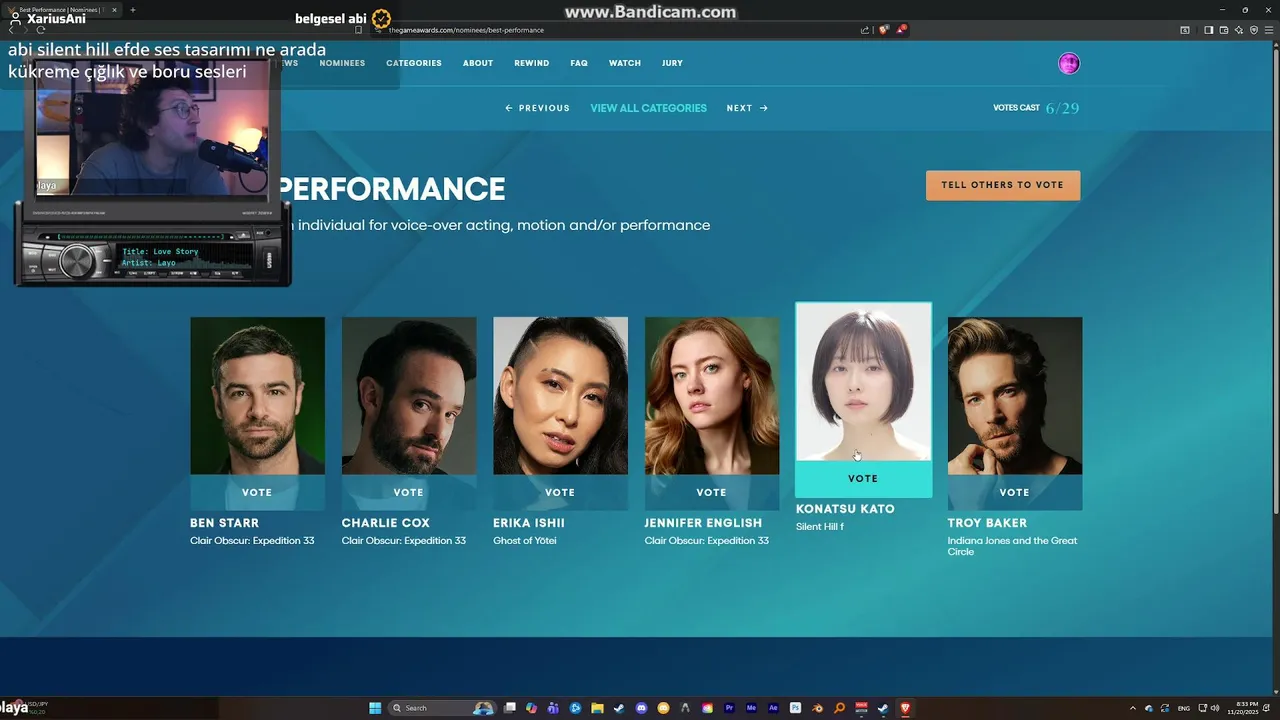Click the ENG language indicator
This screenshot has width=1280, height=720.
[x=1184, y=708]
